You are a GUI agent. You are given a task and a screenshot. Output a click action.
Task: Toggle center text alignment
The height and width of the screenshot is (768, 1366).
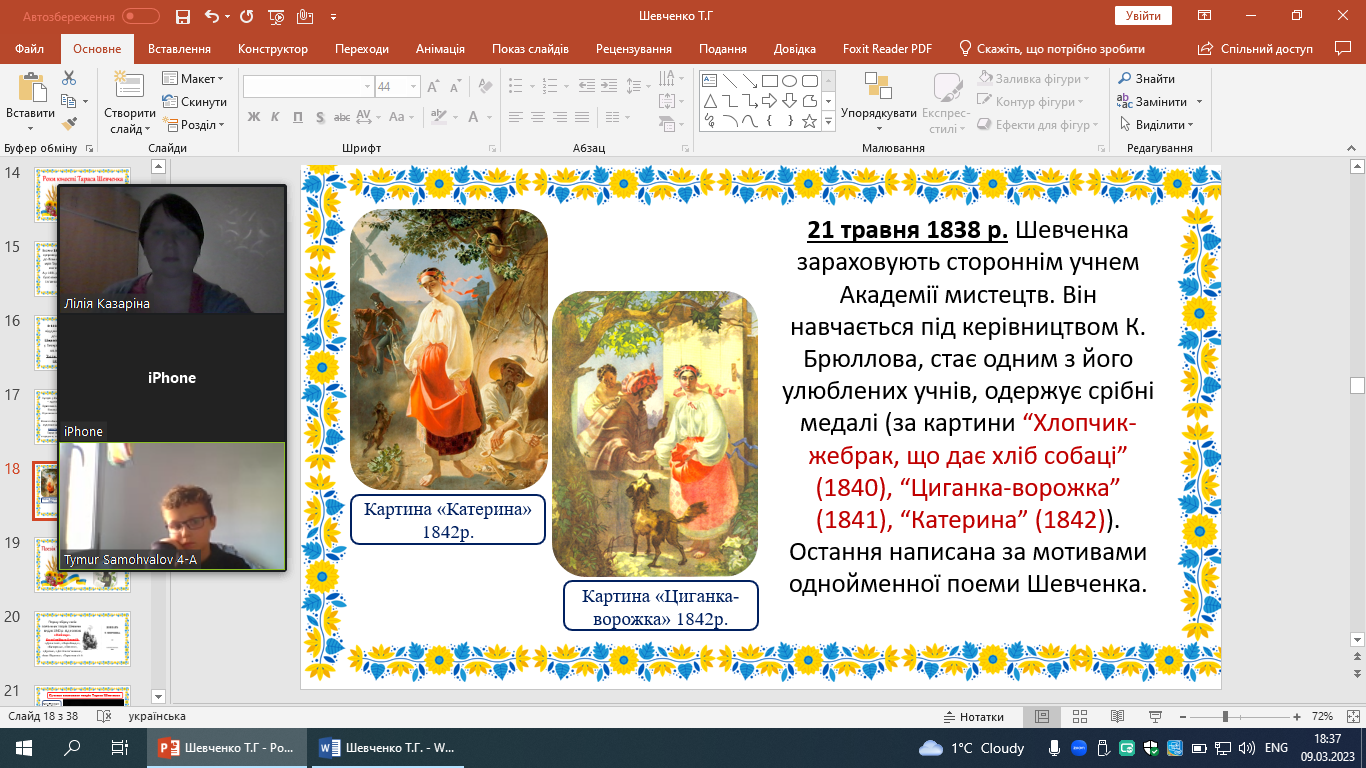point(538,117)
